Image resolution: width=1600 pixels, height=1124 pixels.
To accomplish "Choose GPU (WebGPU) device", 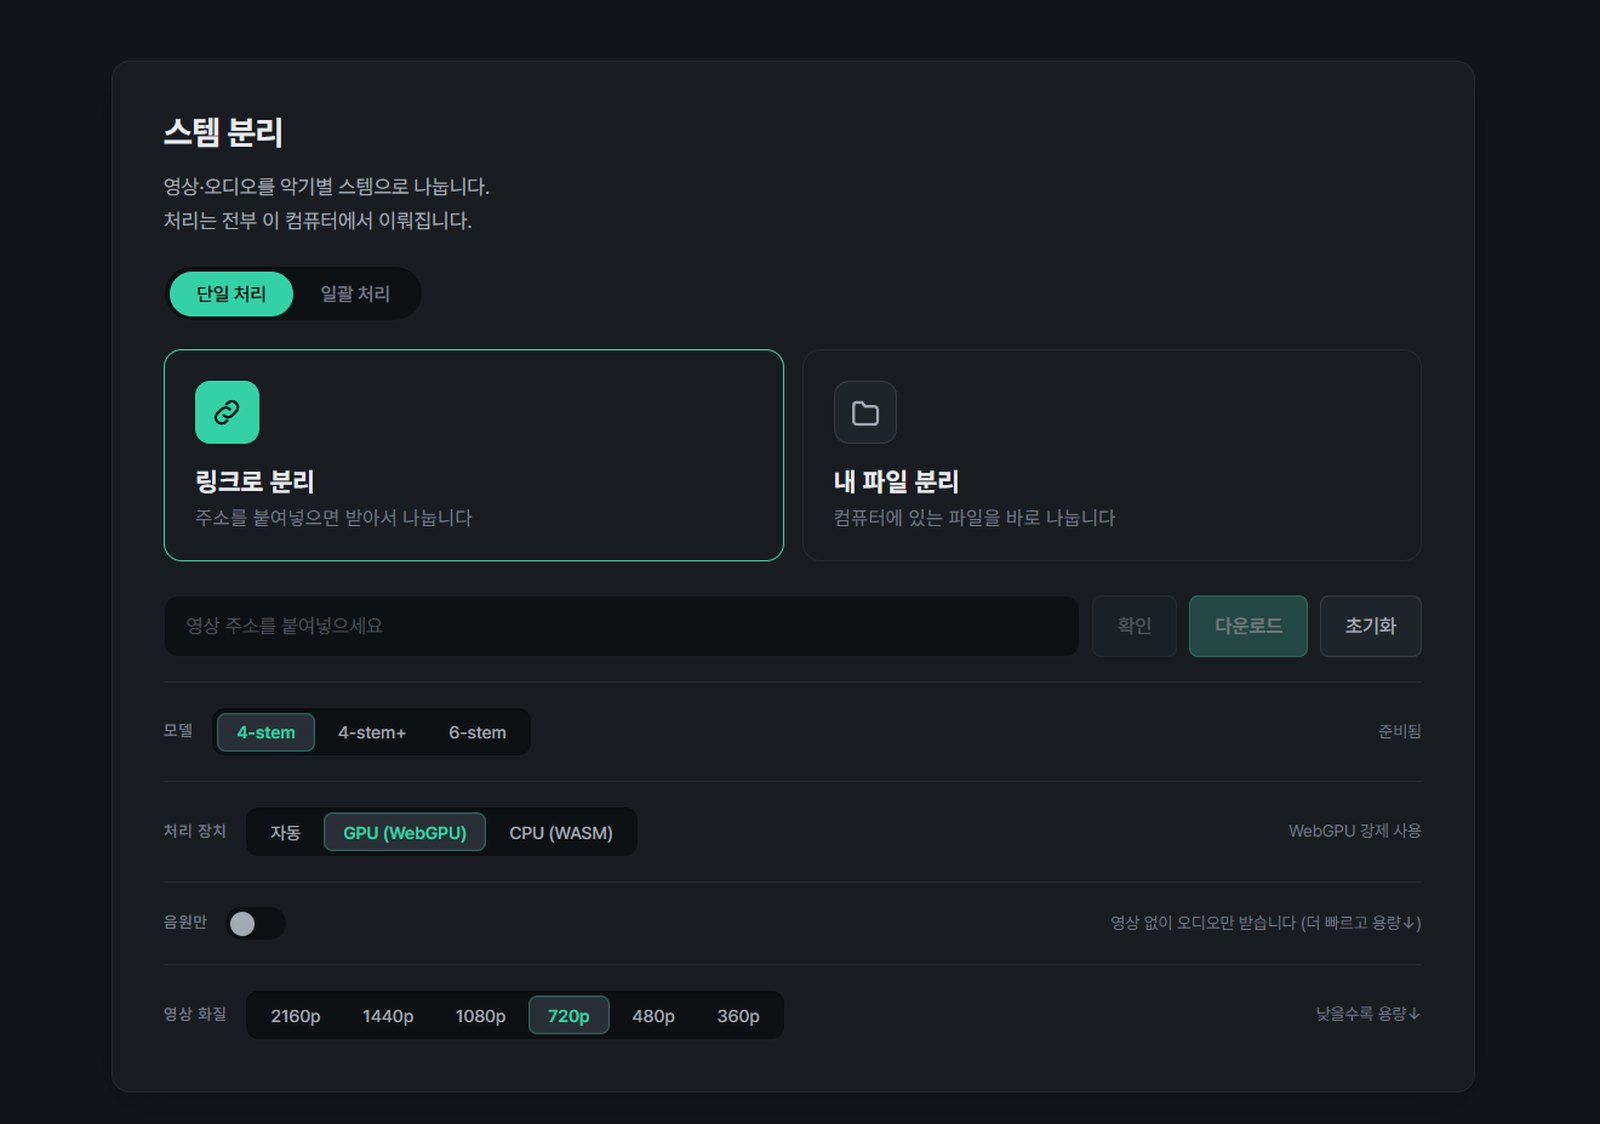I will pyautogui.click(x=405, y=832).
